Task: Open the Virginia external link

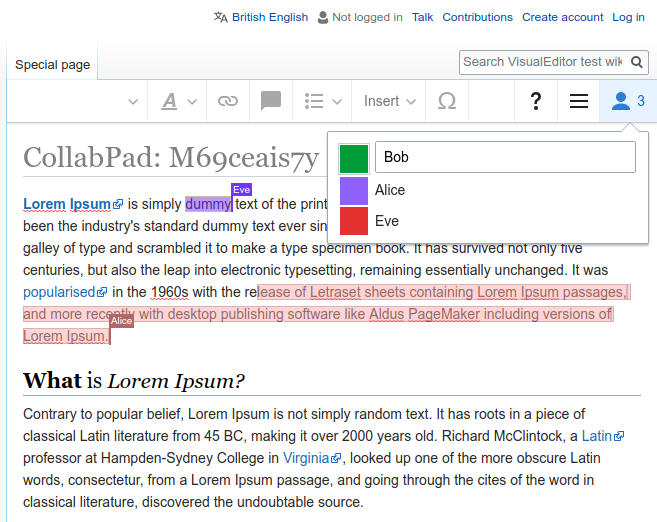Action: point(312,458)
